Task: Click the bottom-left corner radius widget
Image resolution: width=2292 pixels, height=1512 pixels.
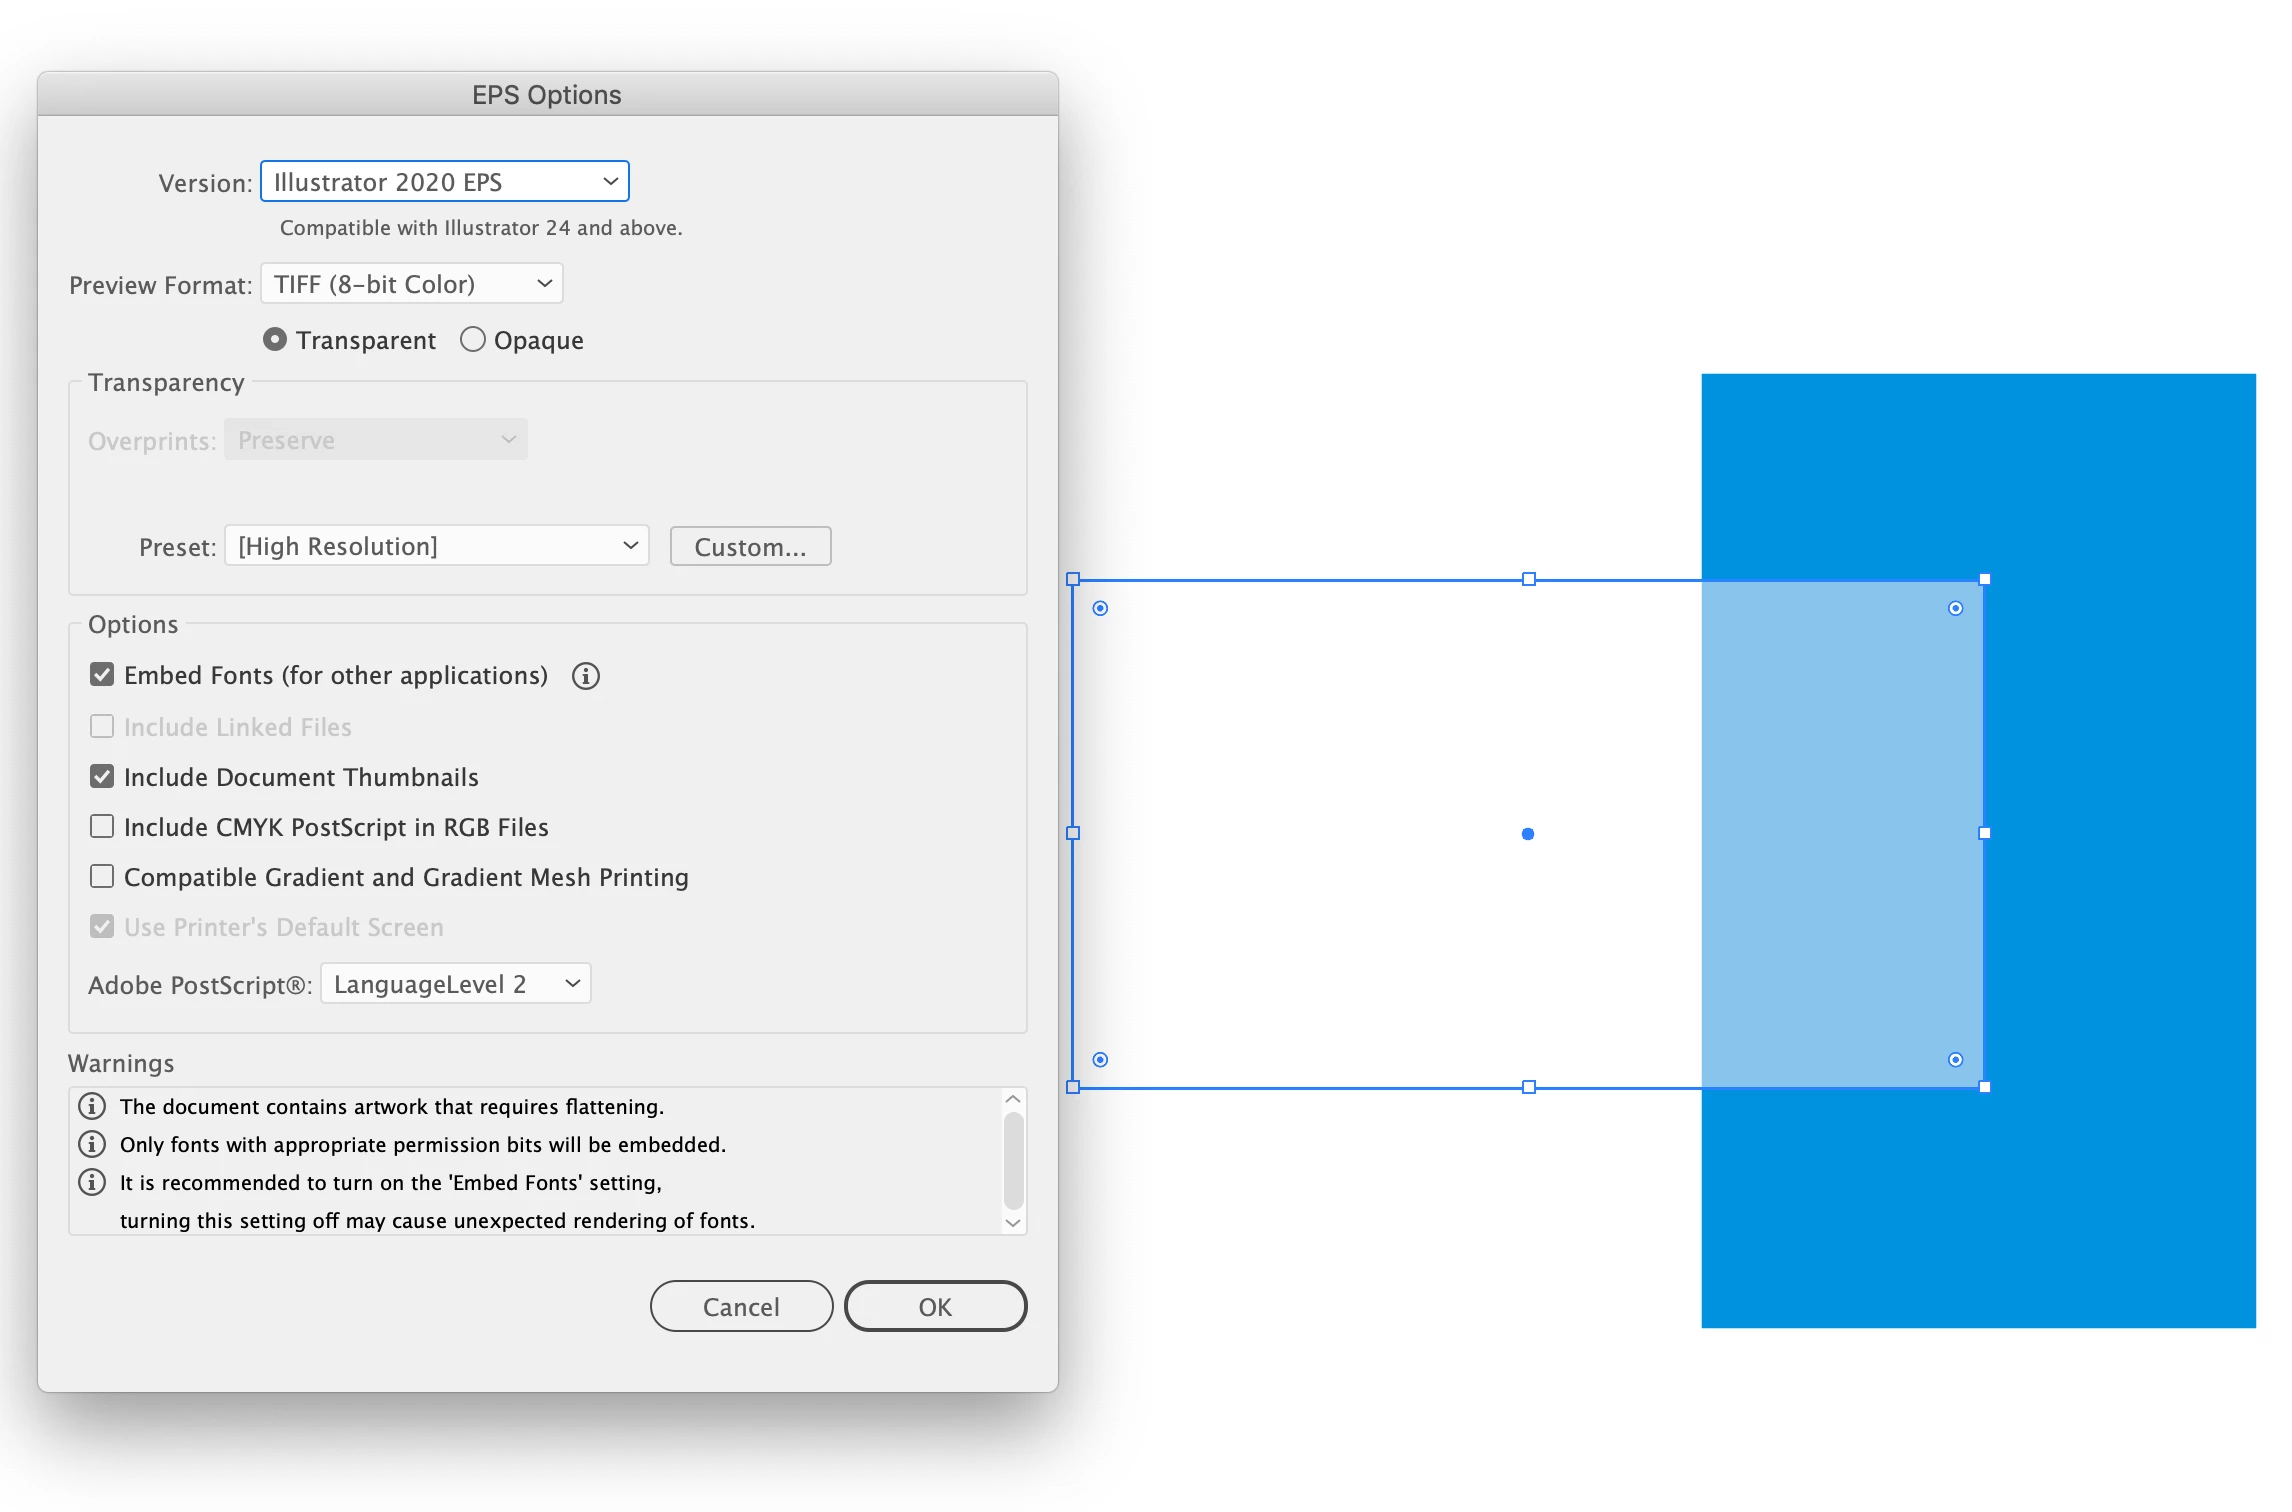Action: click(x=1100, y=1059)
